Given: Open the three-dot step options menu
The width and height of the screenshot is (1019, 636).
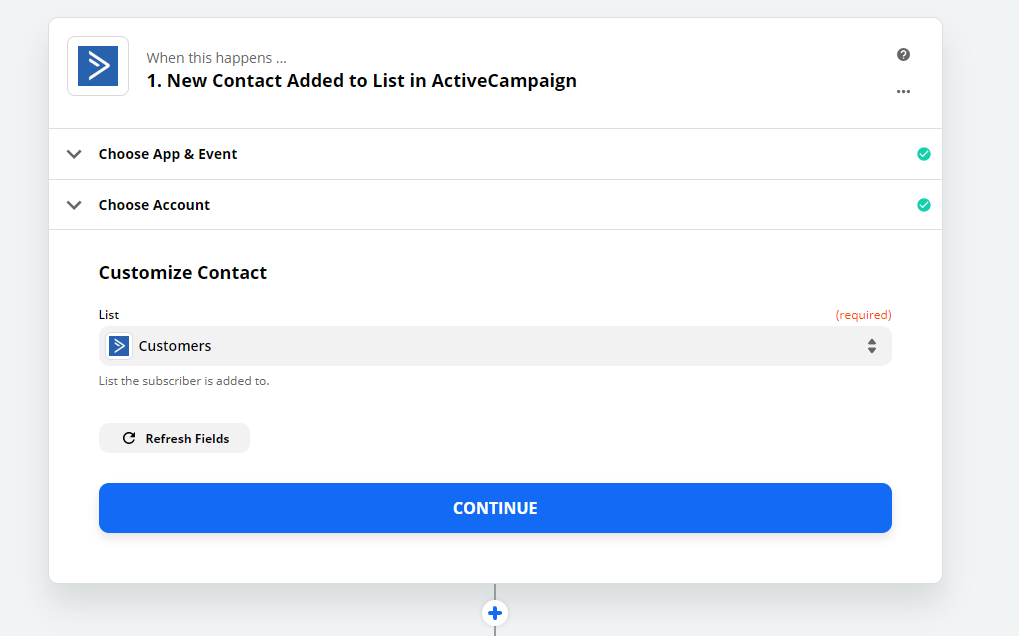Looking at the screenshot, I should [903, 92].
